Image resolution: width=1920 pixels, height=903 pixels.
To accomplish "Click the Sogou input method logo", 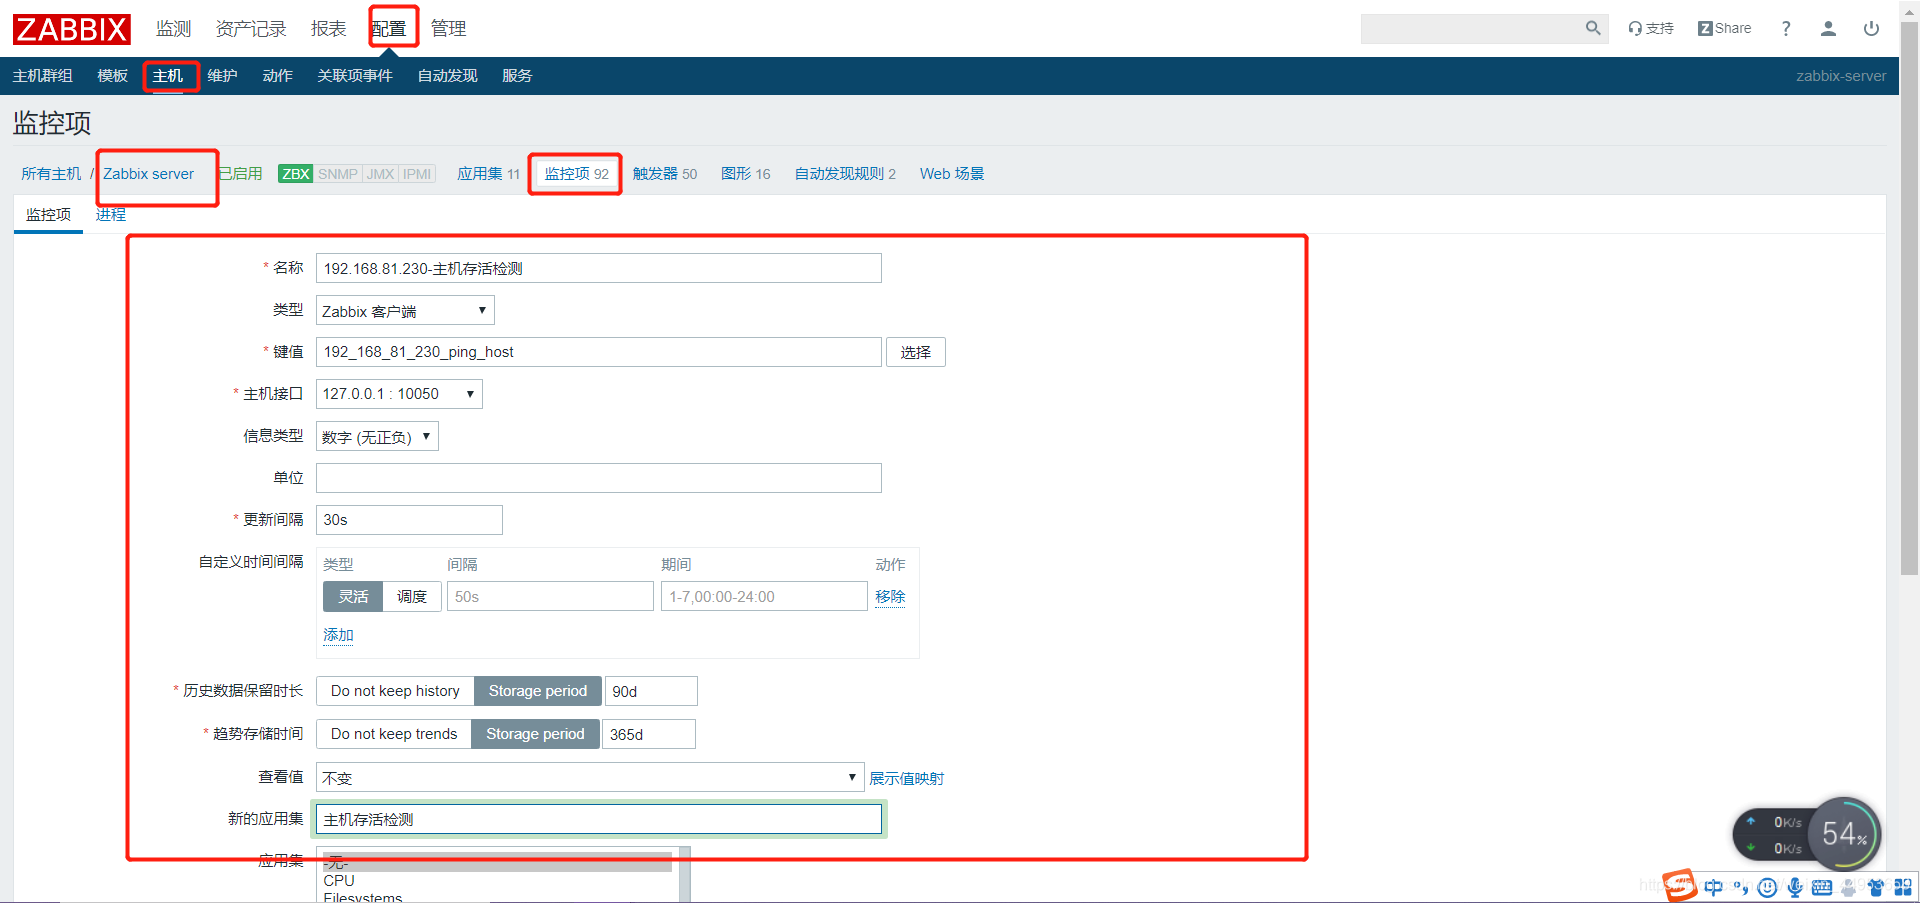I will 1680,885.
